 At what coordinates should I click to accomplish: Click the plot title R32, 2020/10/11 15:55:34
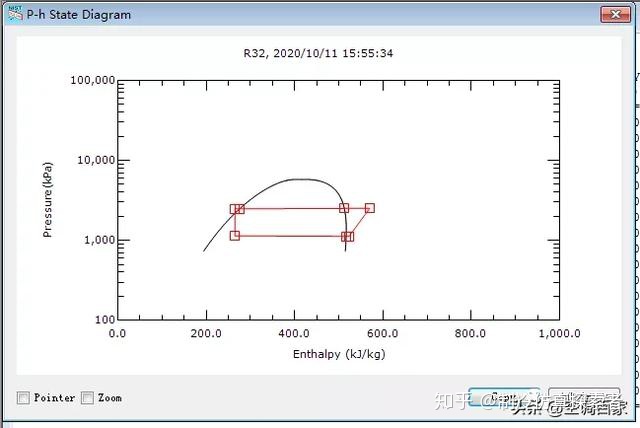pyautogui.click(x=318, y=53)
